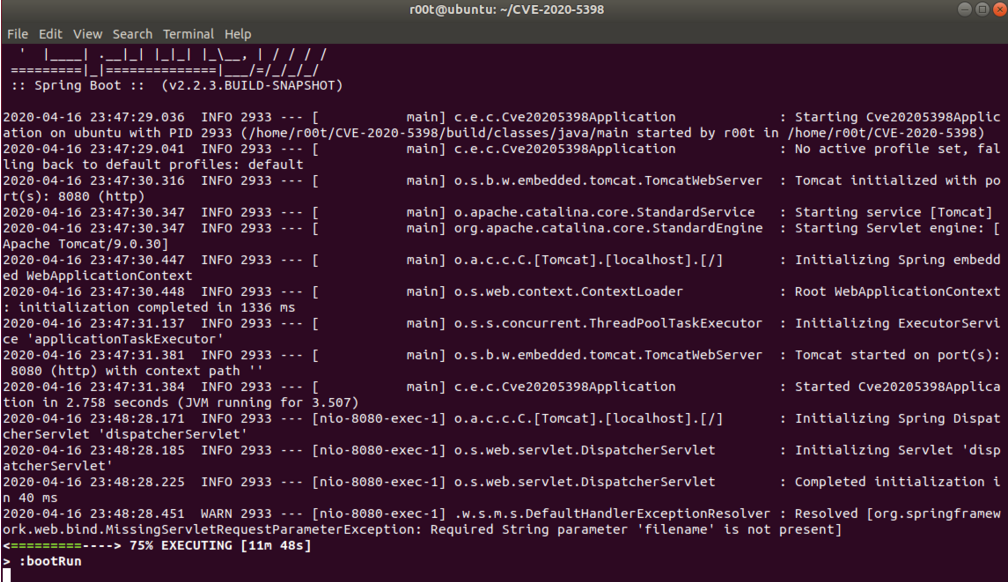
Task: Click the timestamp 2020-04-16 23:47:29.036
Action: click(93, 117)
